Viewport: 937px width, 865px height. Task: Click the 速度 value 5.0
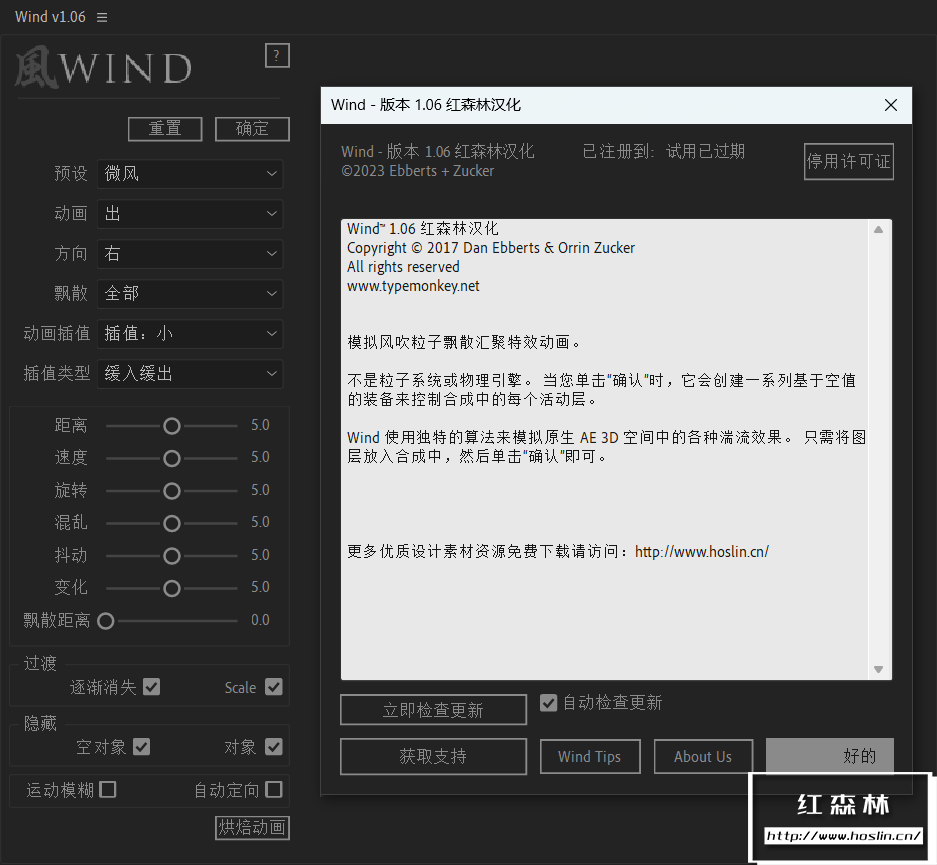(260, 458)
